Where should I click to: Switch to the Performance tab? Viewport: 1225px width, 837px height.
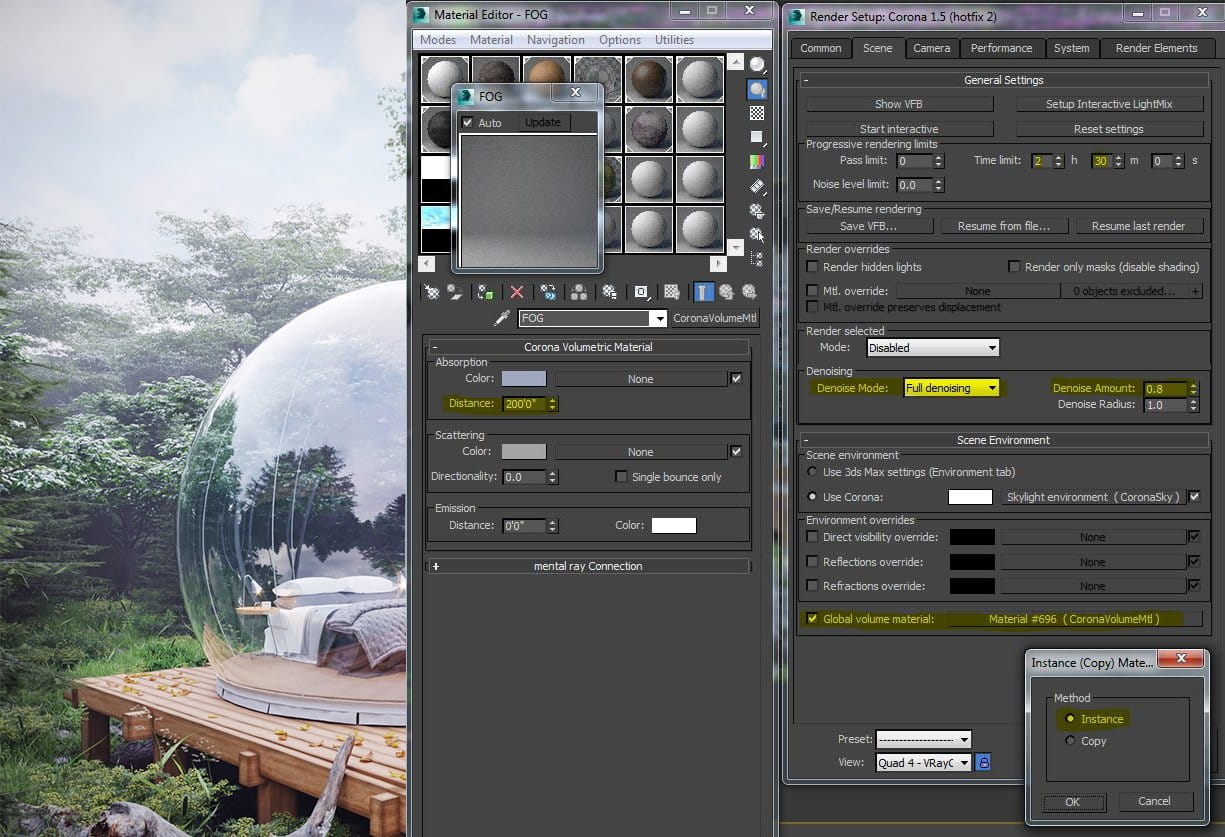point(1001,48)
